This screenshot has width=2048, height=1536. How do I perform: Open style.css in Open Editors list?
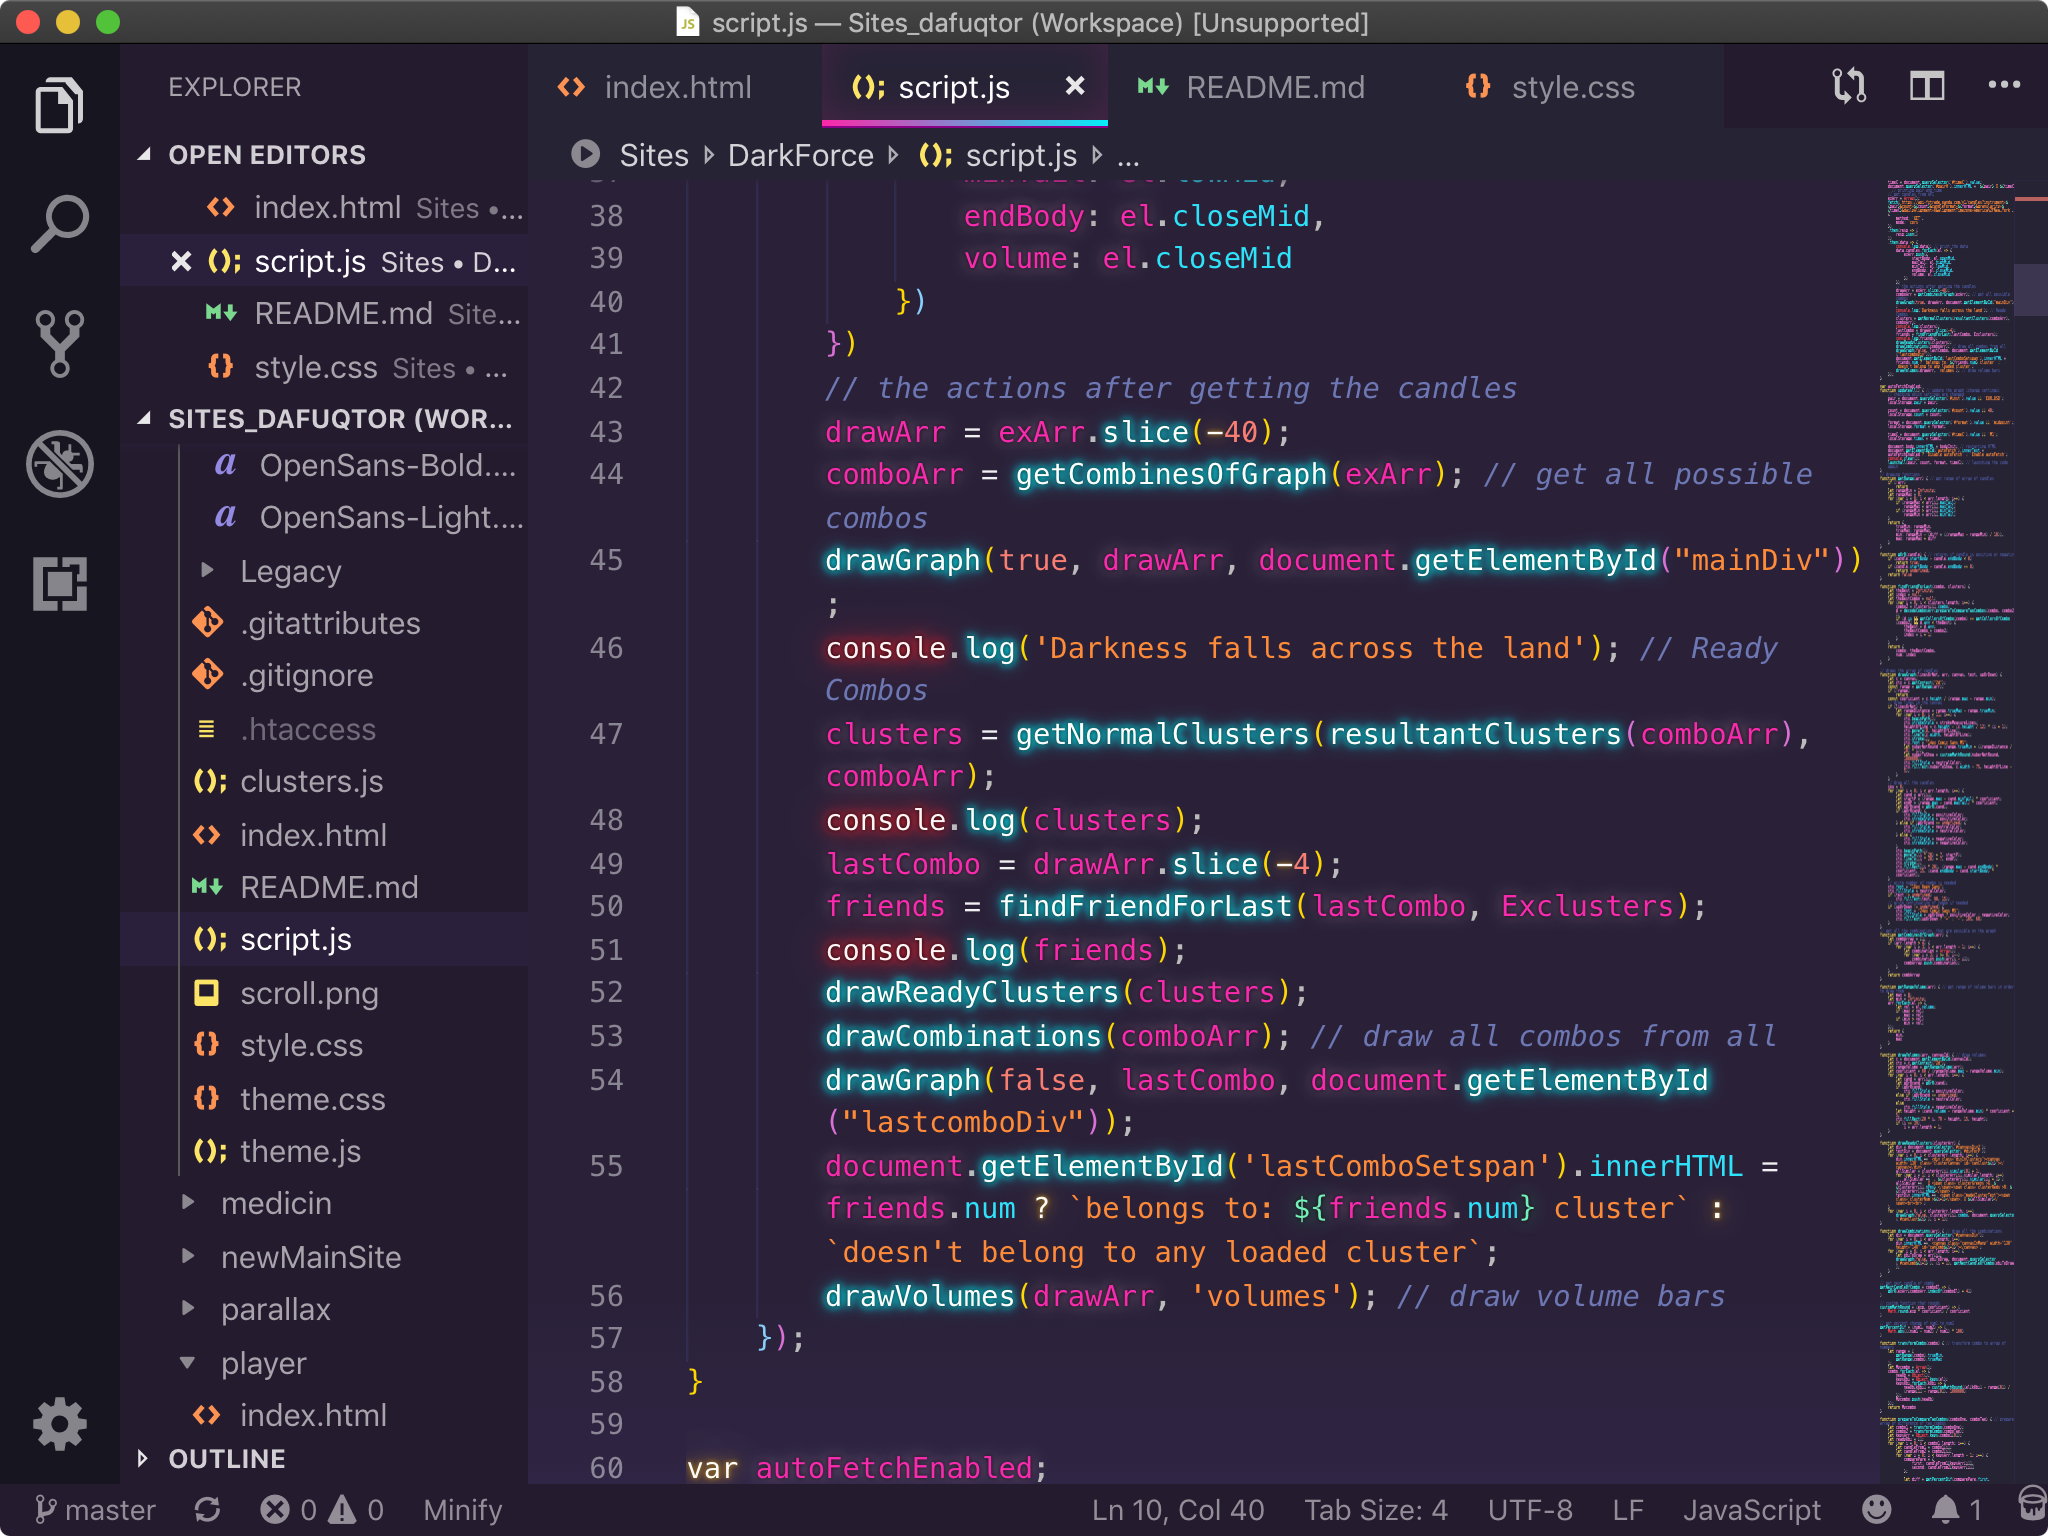click(x=326, y=368)
